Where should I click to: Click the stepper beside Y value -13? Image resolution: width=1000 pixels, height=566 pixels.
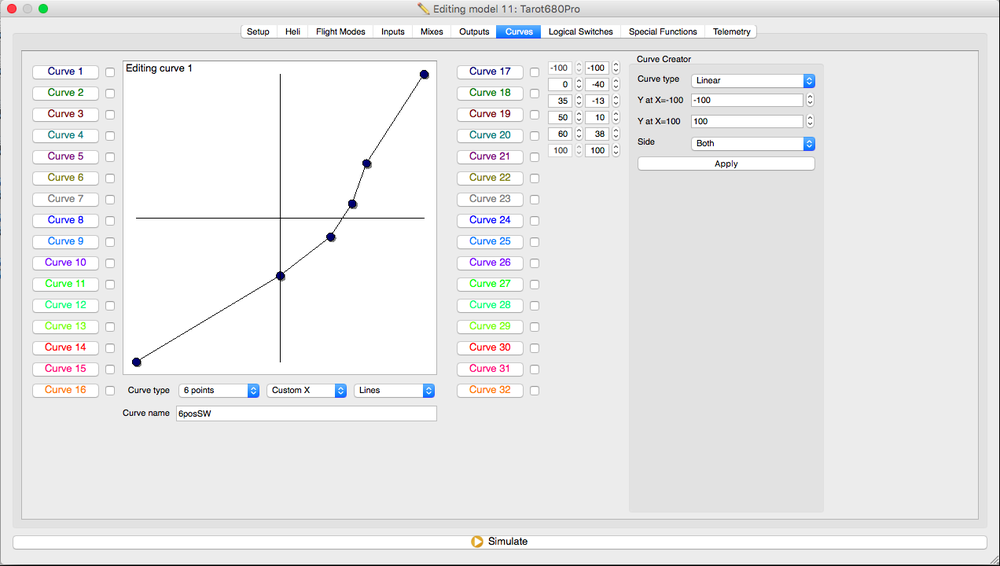tap(615, 101)
